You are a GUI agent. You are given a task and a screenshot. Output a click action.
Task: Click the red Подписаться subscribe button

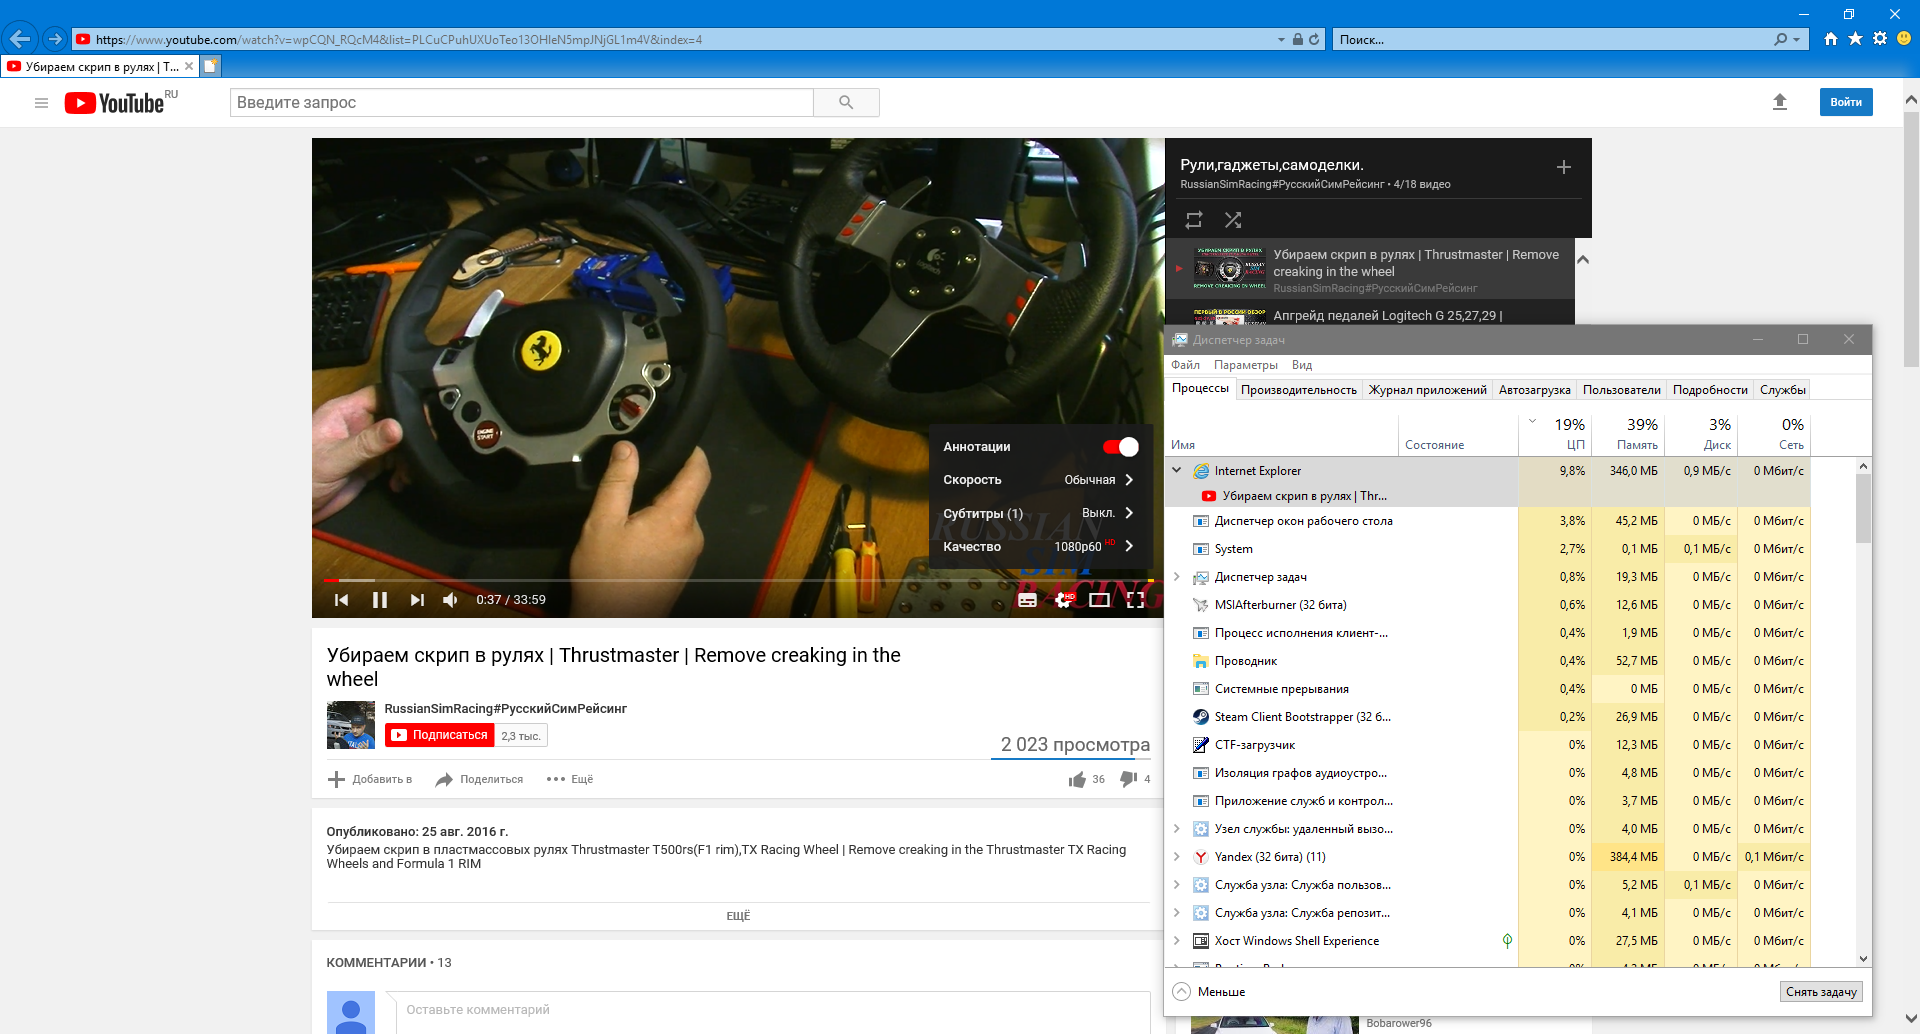coord(440,735)
